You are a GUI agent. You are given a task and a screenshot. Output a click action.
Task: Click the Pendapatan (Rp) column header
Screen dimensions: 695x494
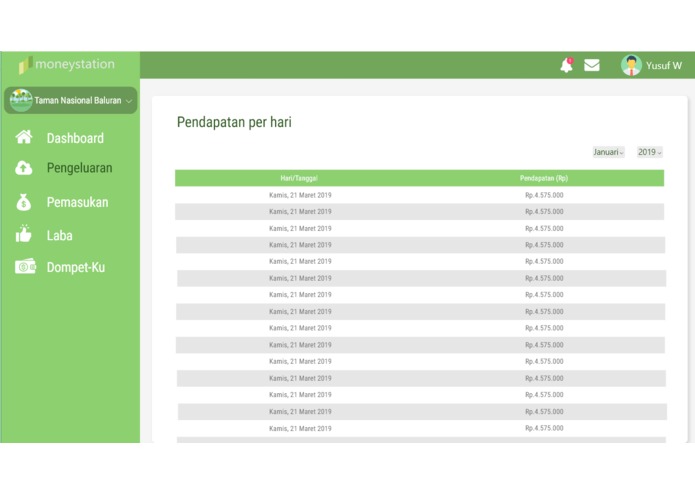[544, 178]
